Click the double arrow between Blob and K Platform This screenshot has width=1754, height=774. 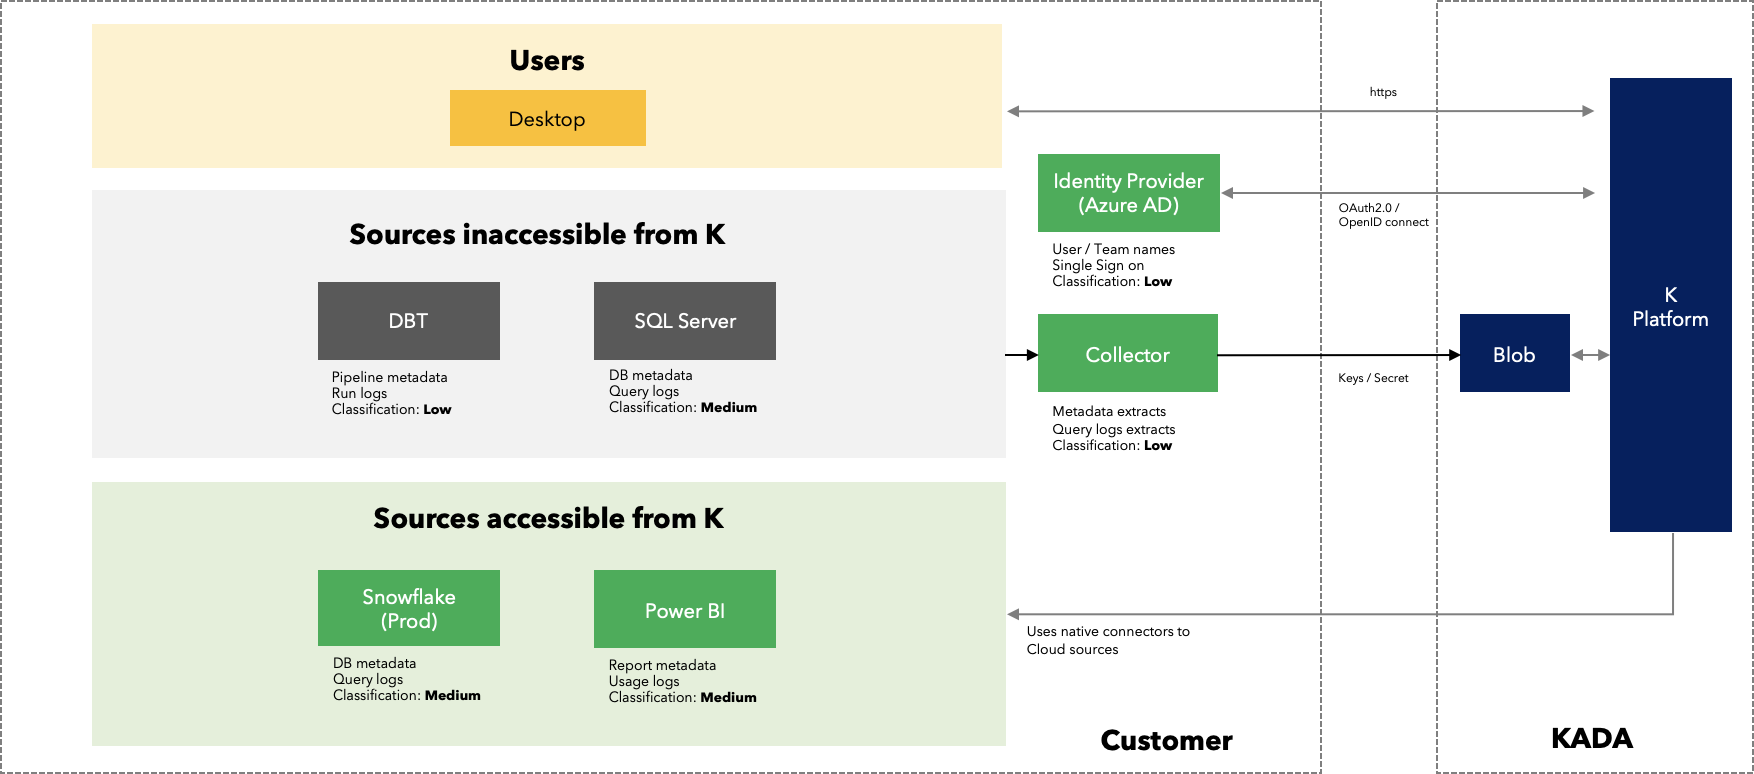(x=1590, y=354)
